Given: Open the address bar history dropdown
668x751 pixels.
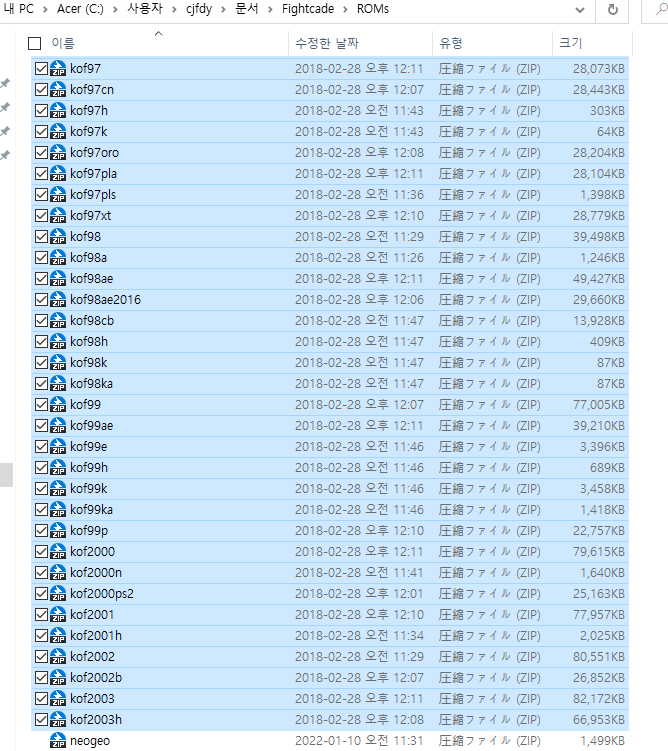Looking at the screenshot, I should [x=580, y=10].
